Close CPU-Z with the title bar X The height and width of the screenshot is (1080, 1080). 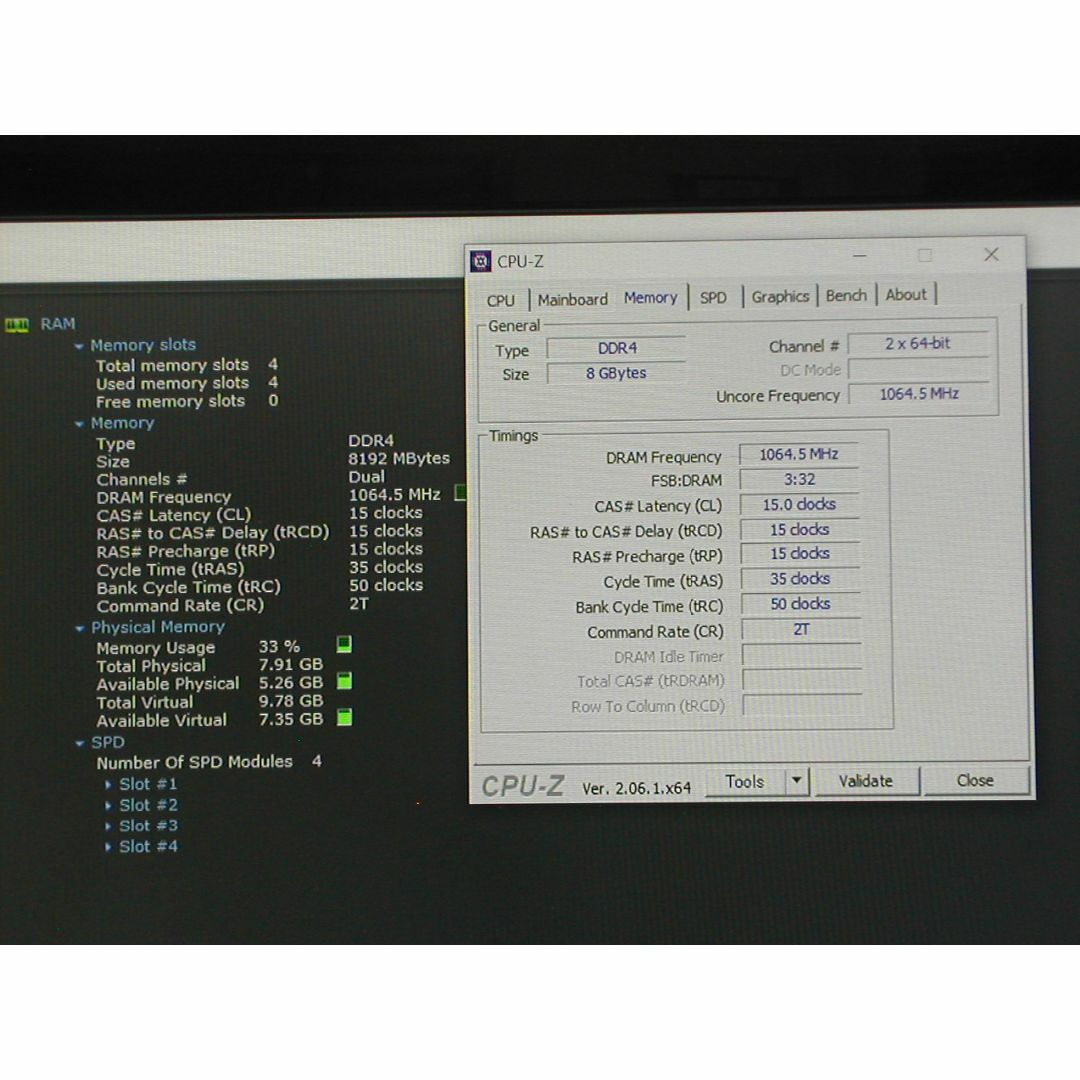click(991, 255)
